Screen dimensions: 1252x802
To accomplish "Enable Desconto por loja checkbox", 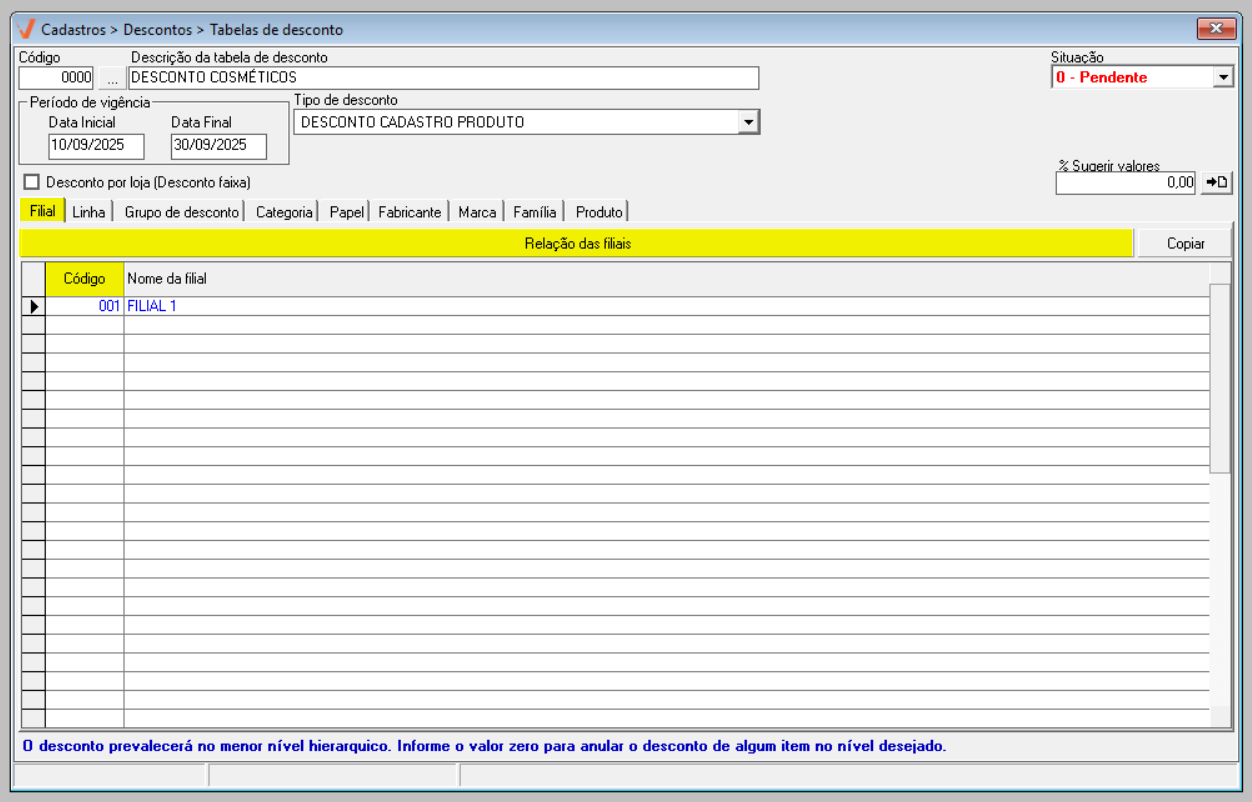I will pos(32,182).
